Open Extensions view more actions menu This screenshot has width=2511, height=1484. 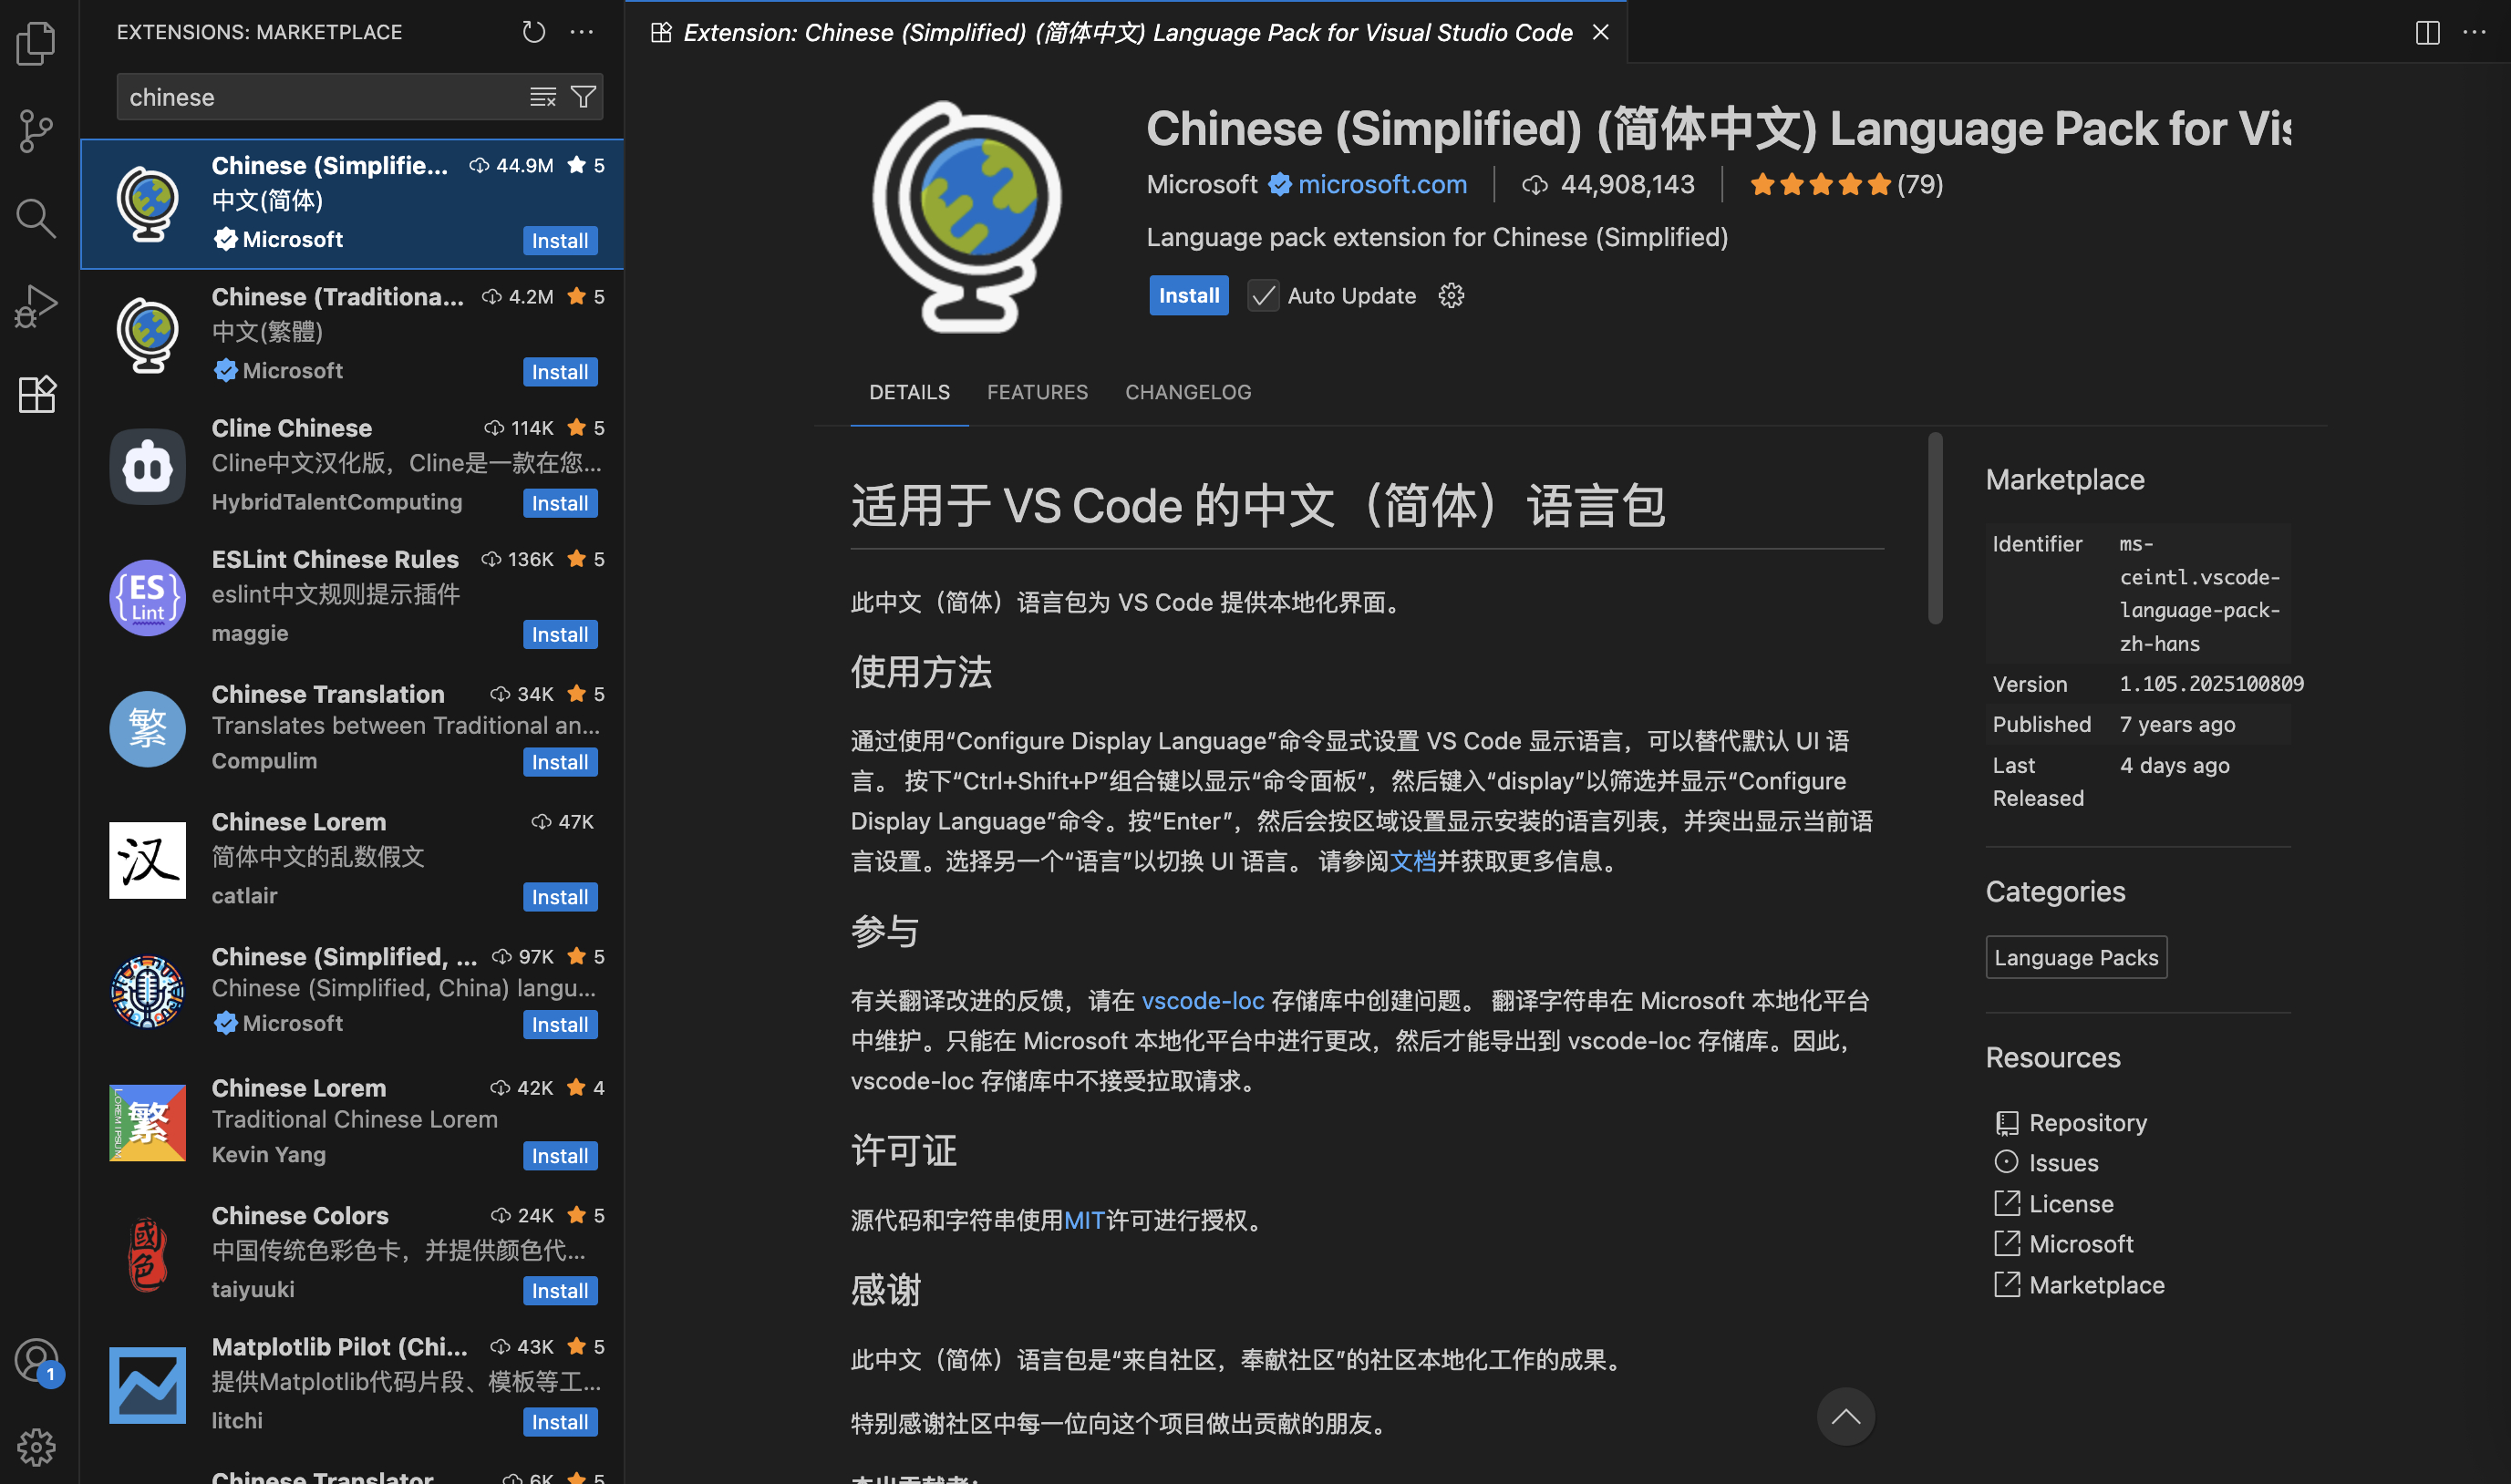coord(582,32)
